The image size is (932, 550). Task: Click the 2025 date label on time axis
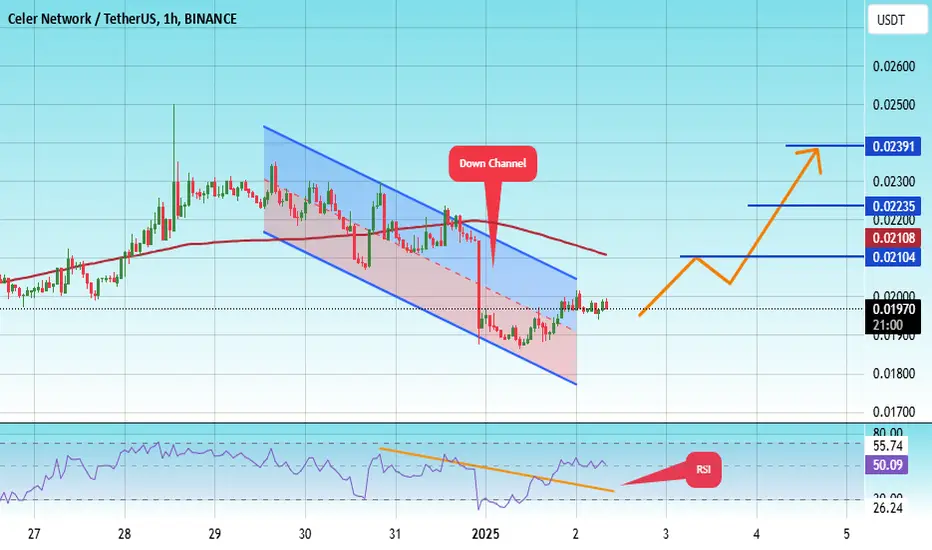pyautogui.click(x=486, y=534)
